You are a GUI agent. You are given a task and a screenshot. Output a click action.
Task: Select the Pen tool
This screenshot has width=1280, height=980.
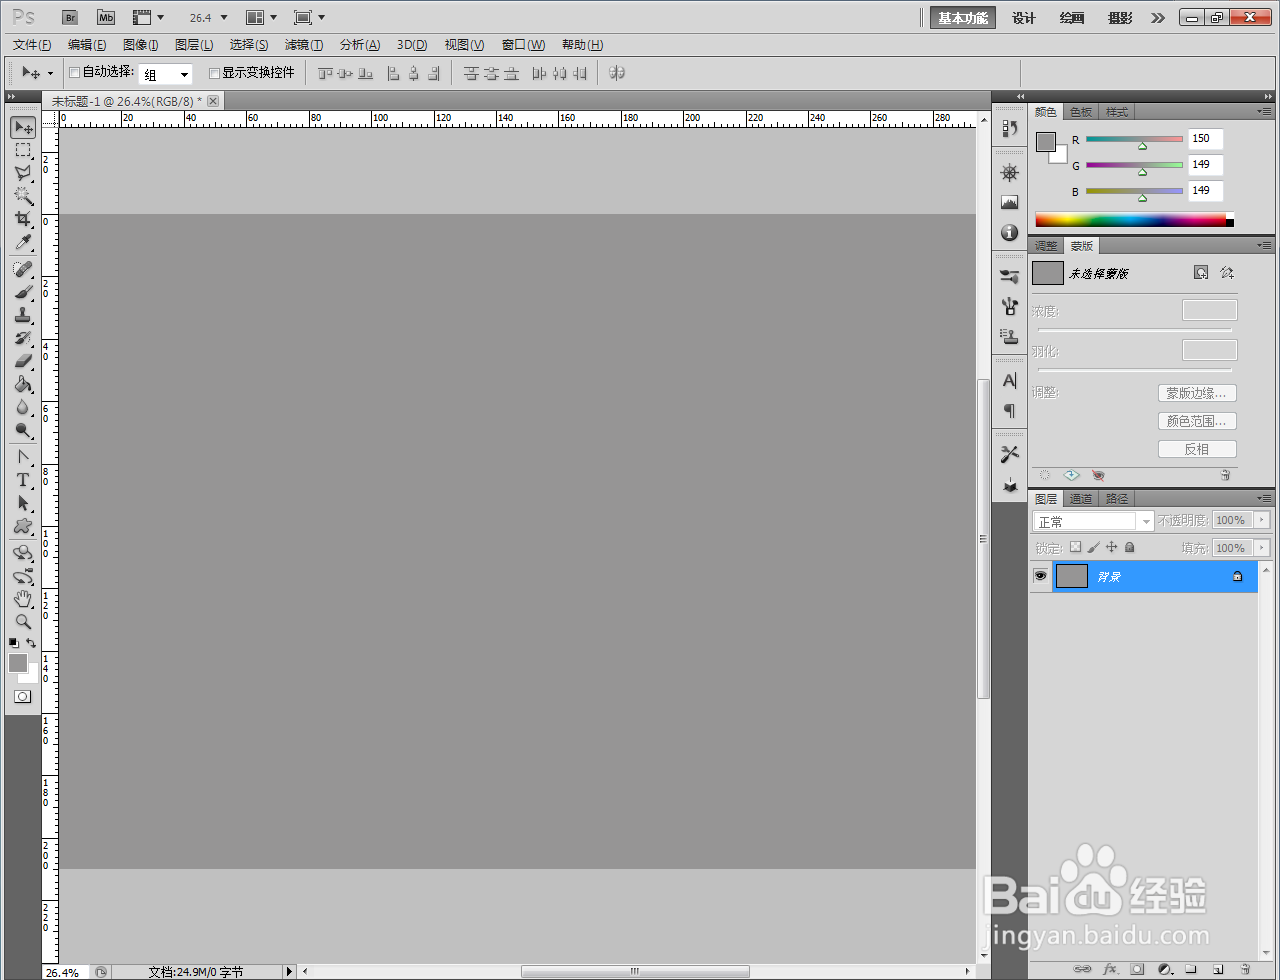23,458
